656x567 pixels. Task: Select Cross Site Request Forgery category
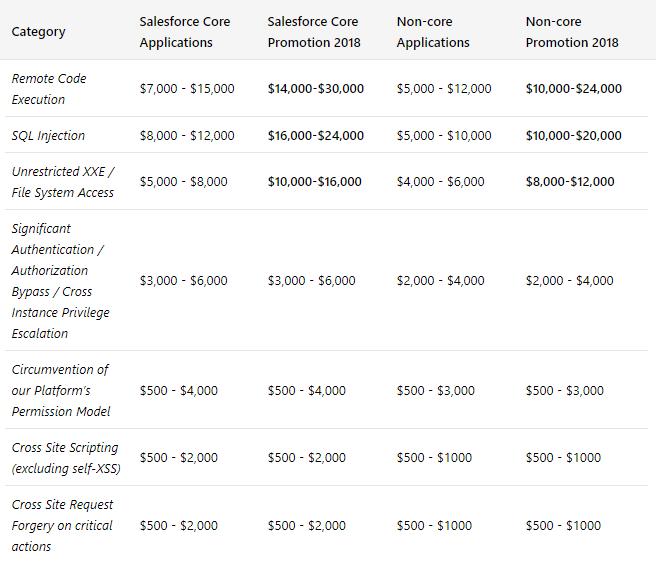coord(62,525)
